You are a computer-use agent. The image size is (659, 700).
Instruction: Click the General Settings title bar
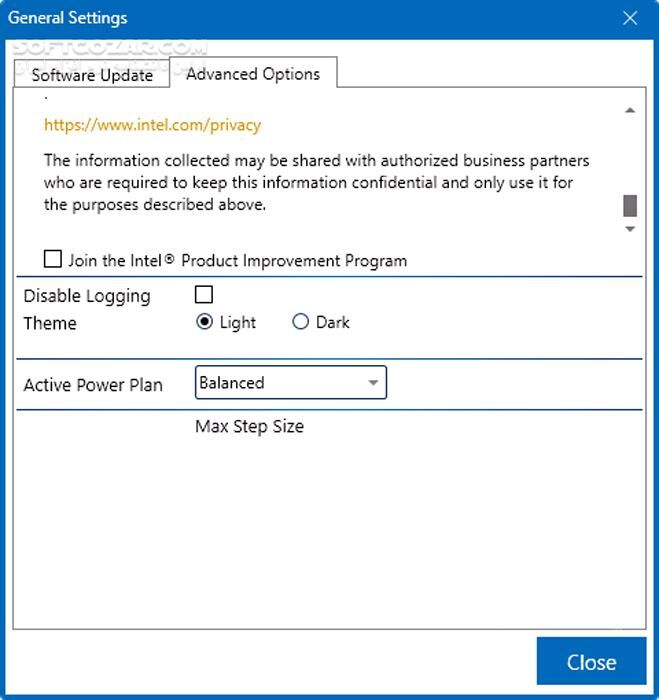point(300,18)
